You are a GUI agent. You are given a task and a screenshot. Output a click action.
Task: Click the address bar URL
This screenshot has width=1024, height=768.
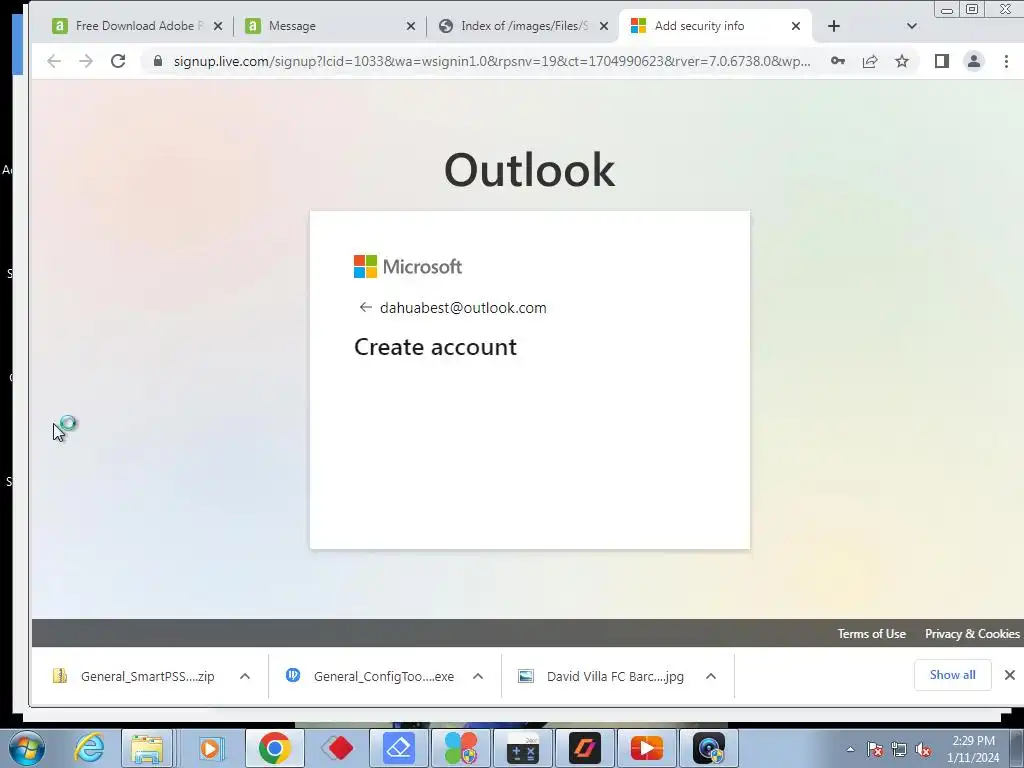(x=492, y=61)
